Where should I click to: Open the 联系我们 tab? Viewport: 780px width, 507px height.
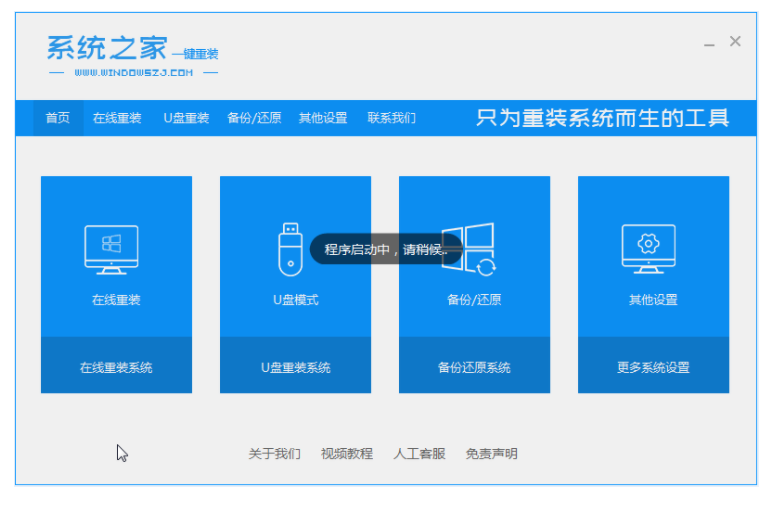[x=391, y=118]
